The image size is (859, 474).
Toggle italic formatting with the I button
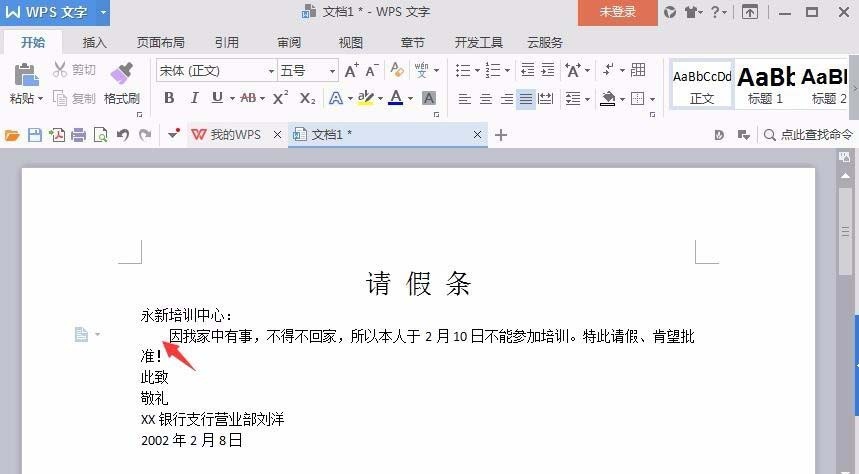coord(193,98)
